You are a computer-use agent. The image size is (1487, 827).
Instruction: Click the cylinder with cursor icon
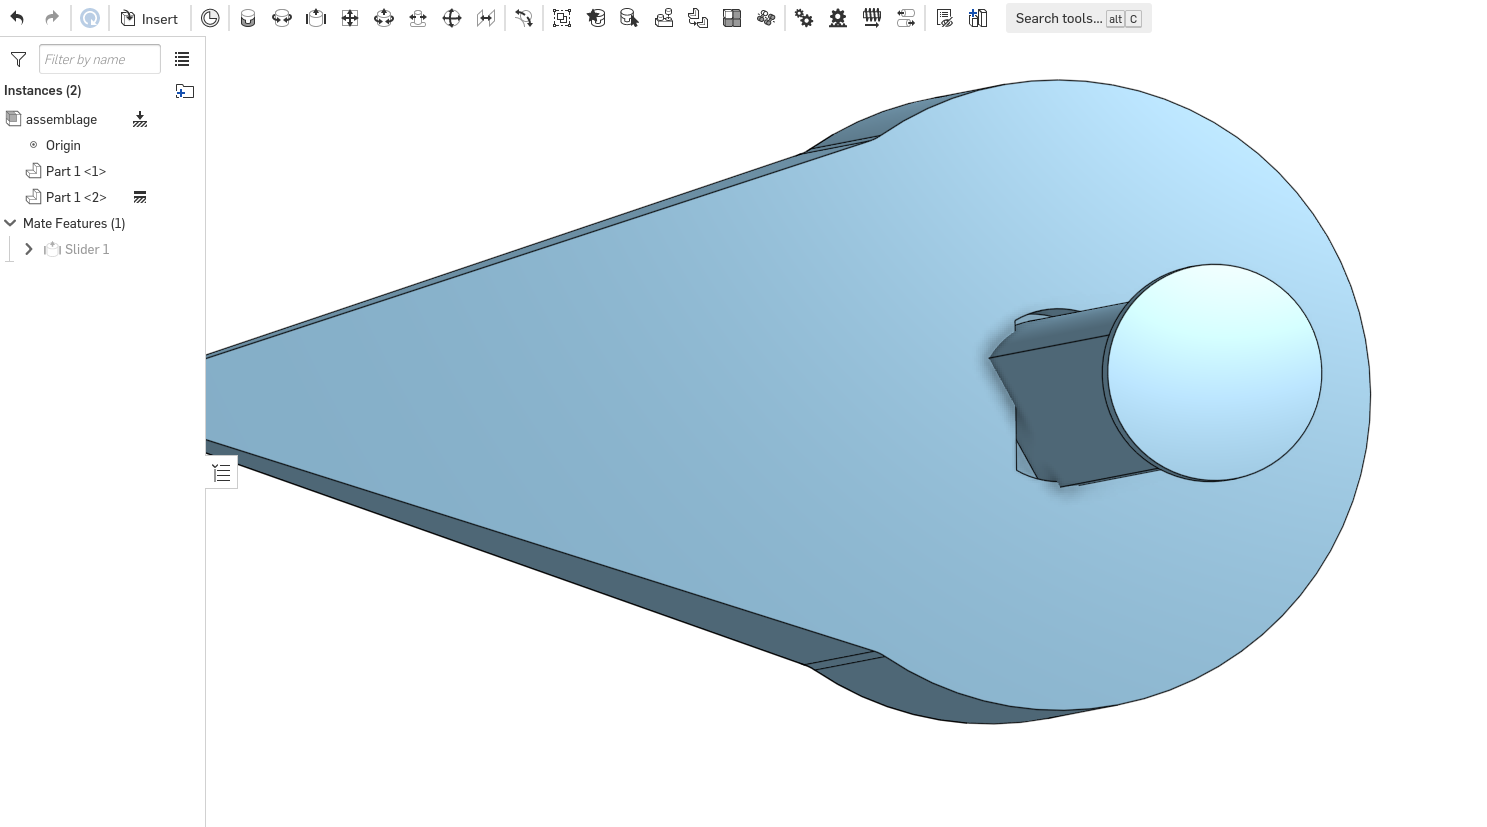click(x=630, y=18)
